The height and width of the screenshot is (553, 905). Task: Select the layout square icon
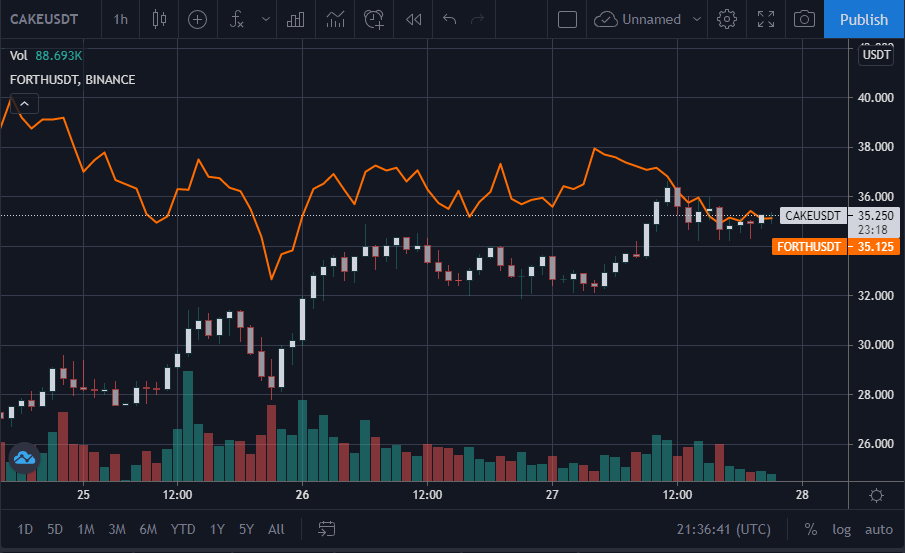click(567, 20)
